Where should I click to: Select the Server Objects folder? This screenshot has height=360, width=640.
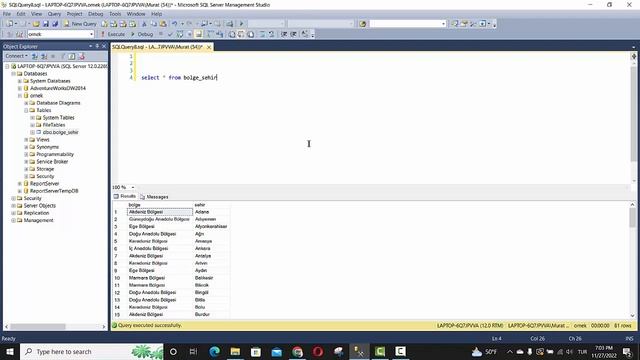pos(40,206)
